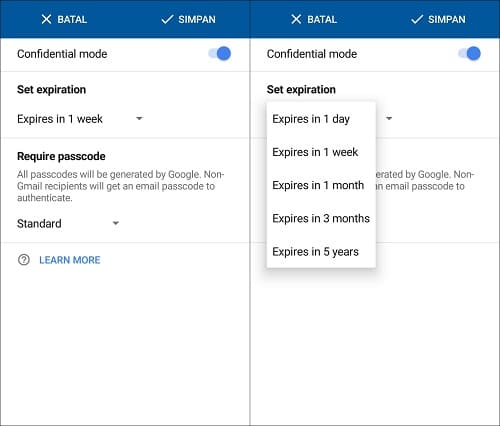
Task: Click the arrow next to Standard
Action: click(116, 223)
